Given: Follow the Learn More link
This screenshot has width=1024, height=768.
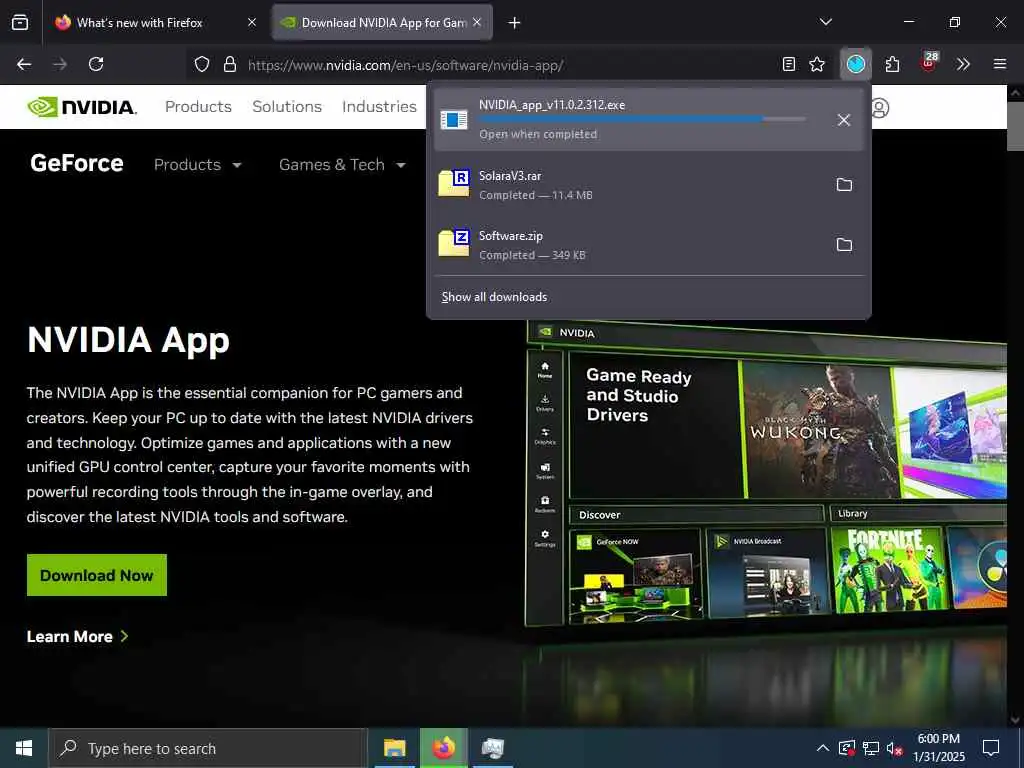Looking at the screenshot, I should pos(77,636).
